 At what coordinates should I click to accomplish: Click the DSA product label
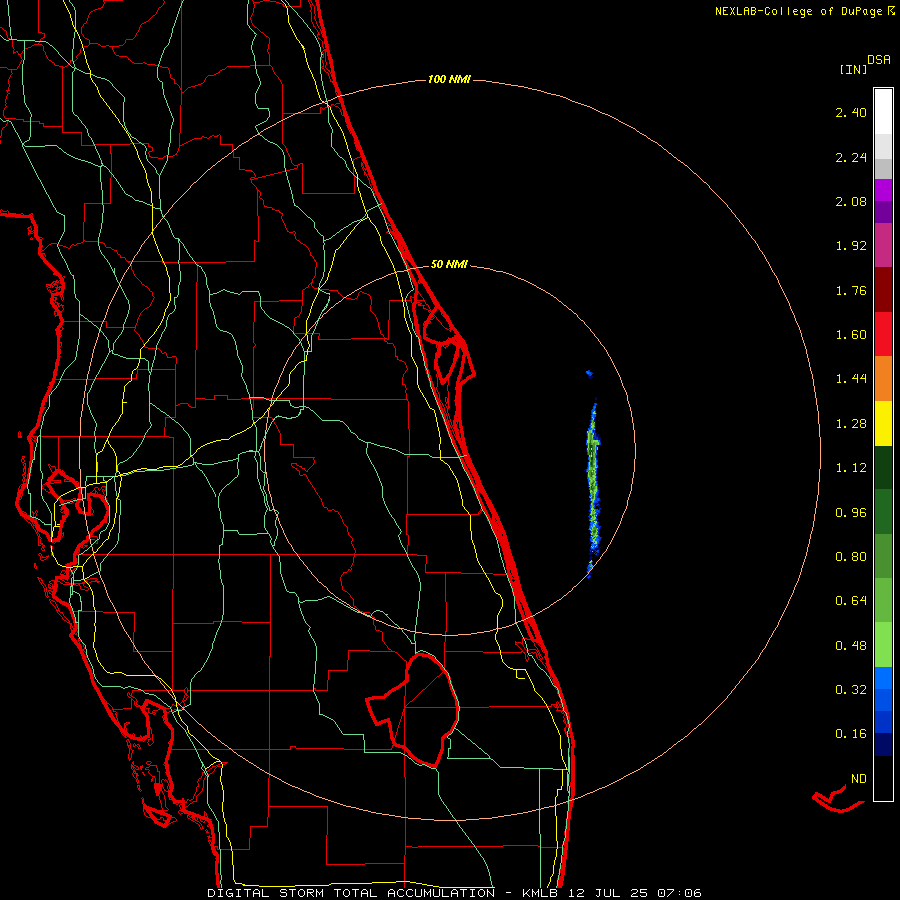point(879,60)
